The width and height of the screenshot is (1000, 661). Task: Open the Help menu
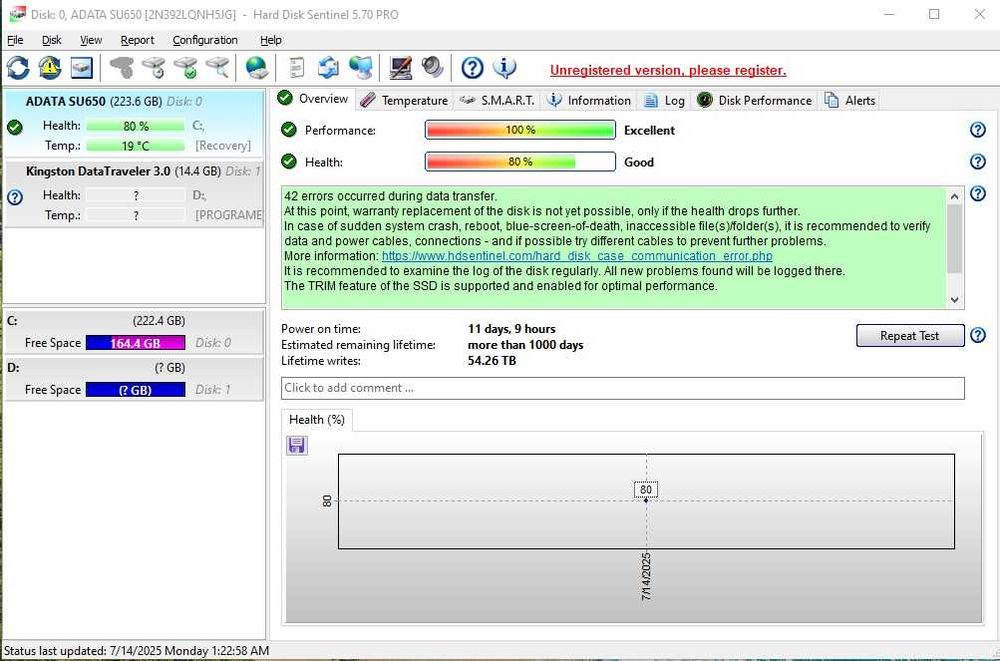[270, 40]
